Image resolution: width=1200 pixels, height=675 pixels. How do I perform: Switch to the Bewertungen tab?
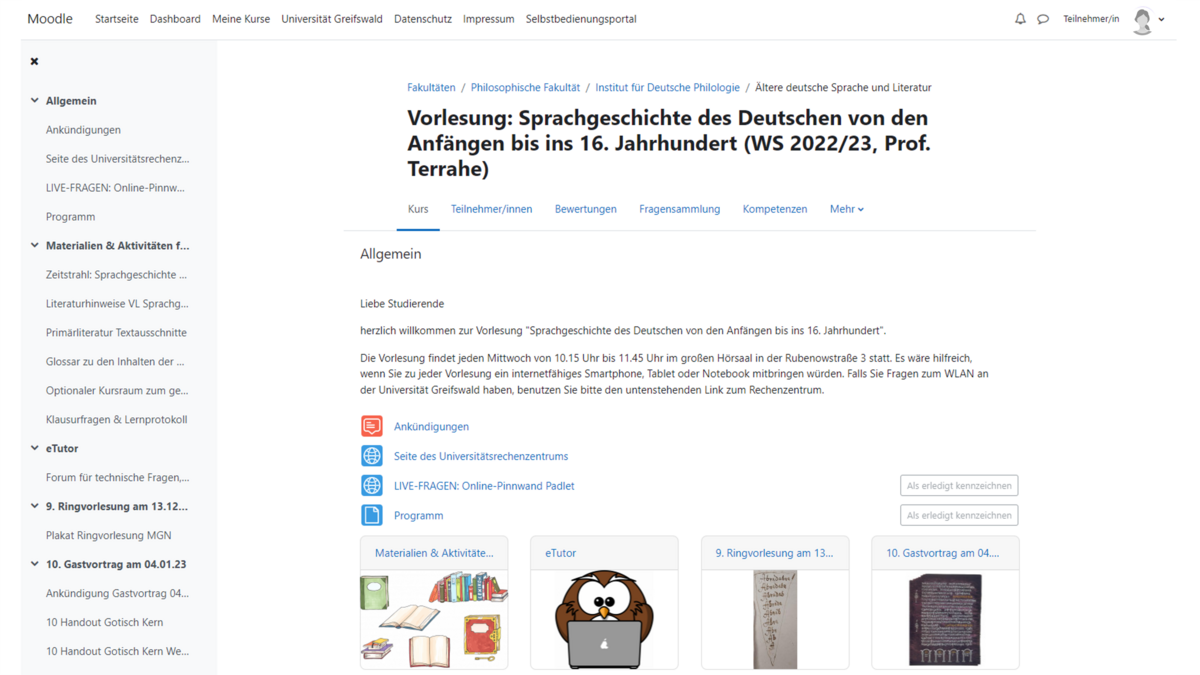[585, 209]
